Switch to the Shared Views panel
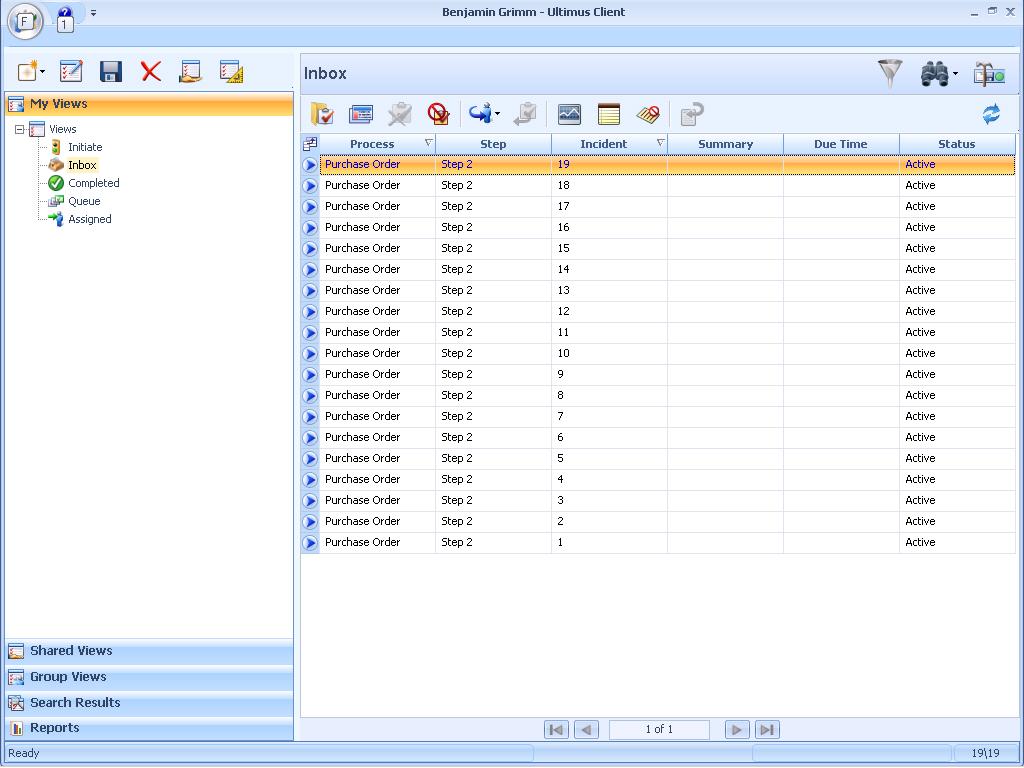This screenshot has height=768, width=1024. point(150,651)
